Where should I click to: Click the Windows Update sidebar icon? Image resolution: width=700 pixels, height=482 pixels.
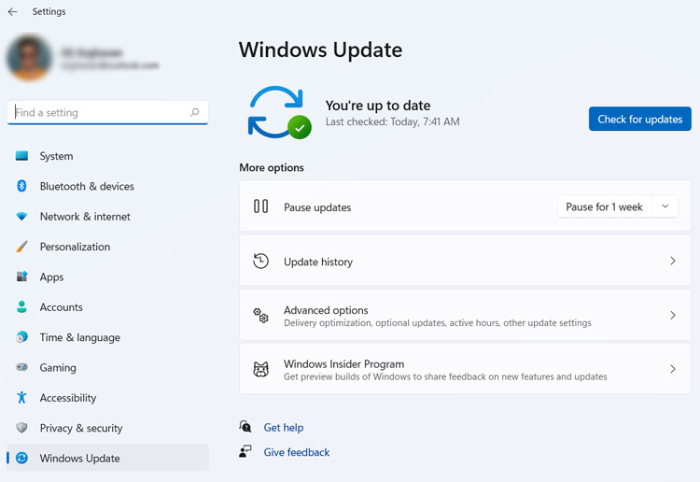(22, 458)
